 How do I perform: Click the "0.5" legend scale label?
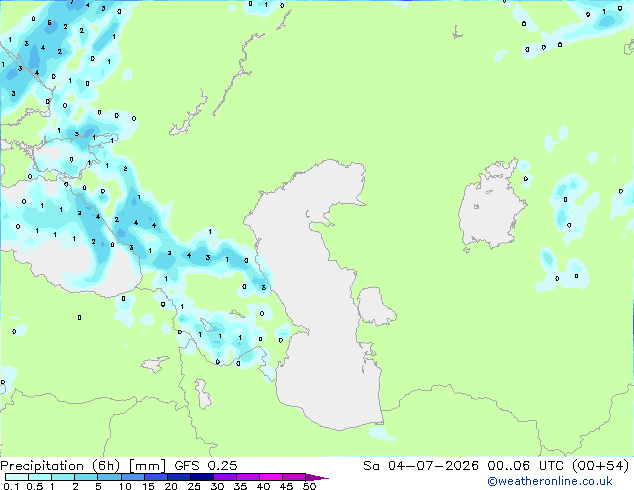click(34, 486)
